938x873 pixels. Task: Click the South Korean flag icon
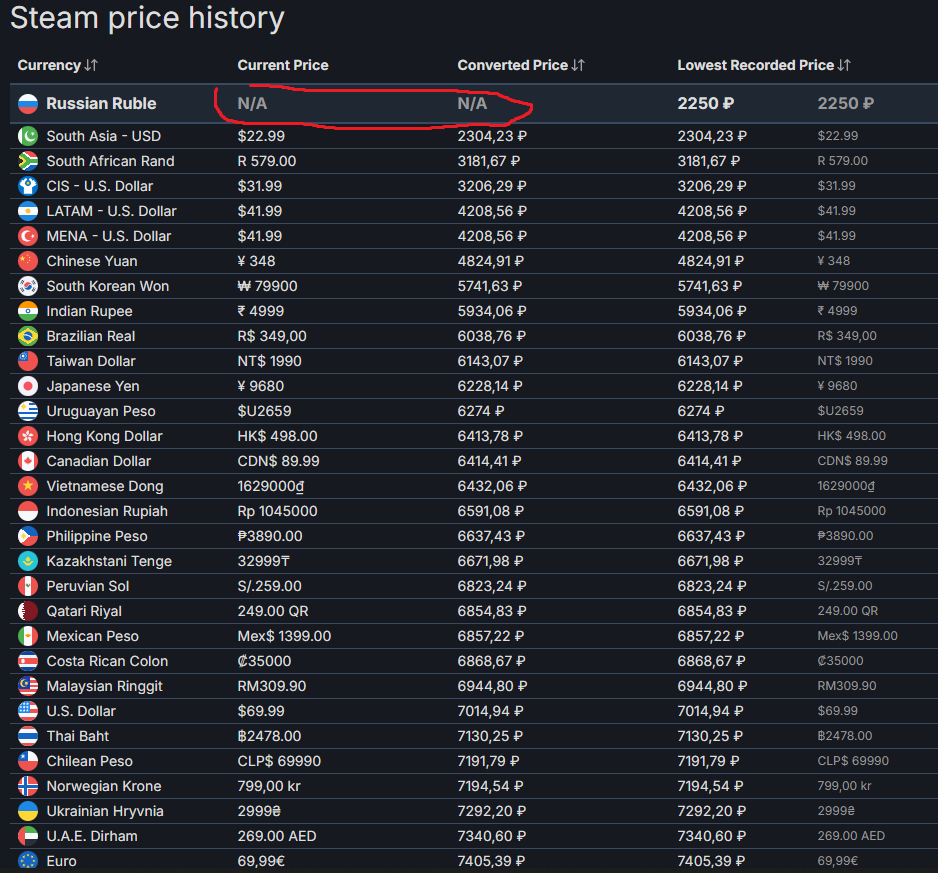tap(28, 286)
